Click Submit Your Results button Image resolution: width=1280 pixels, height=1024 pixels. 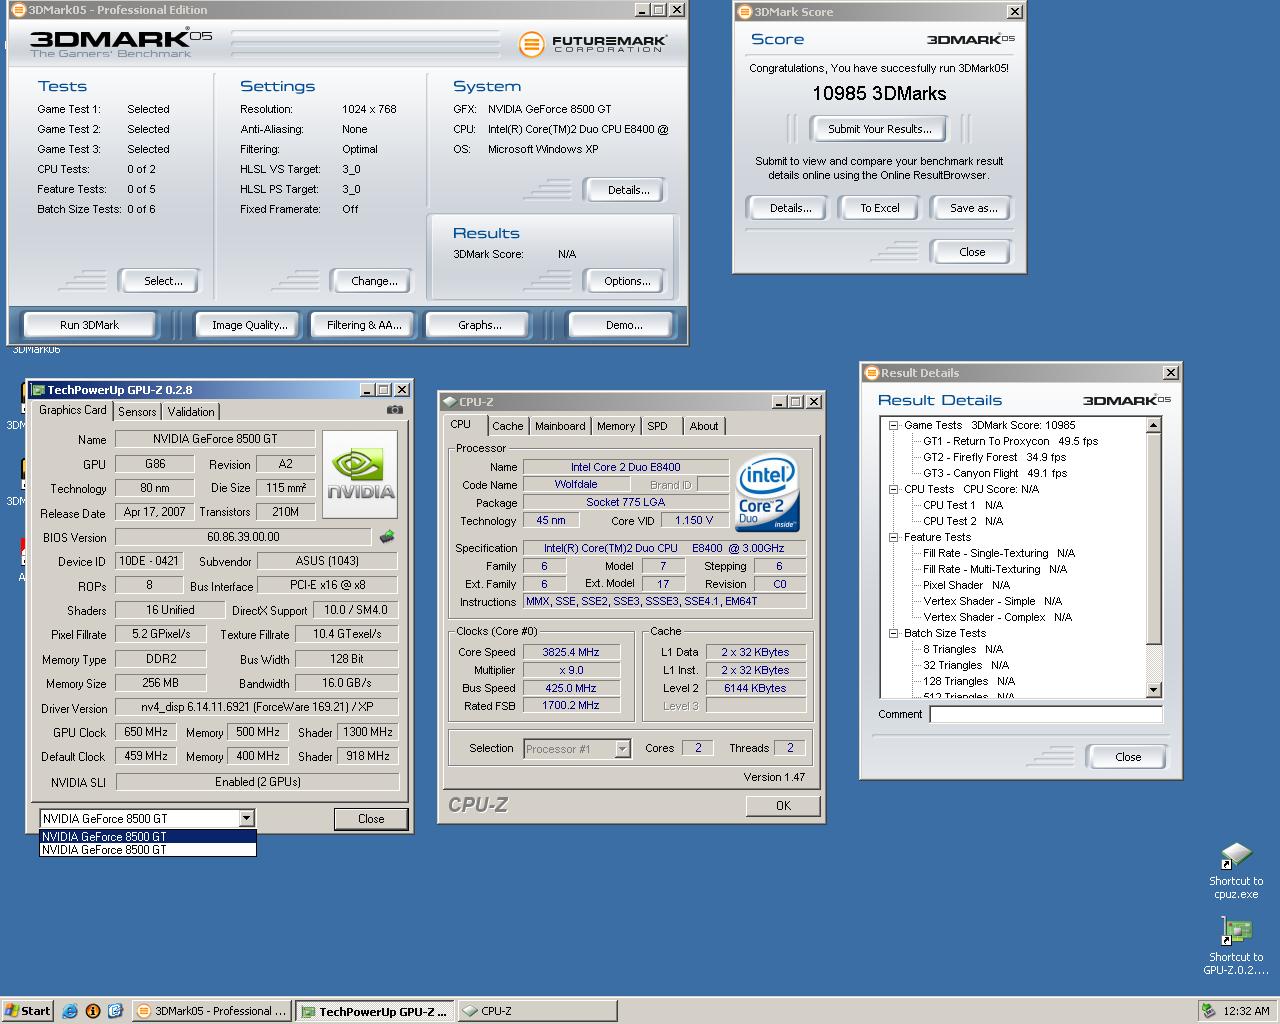click(880, 129)
